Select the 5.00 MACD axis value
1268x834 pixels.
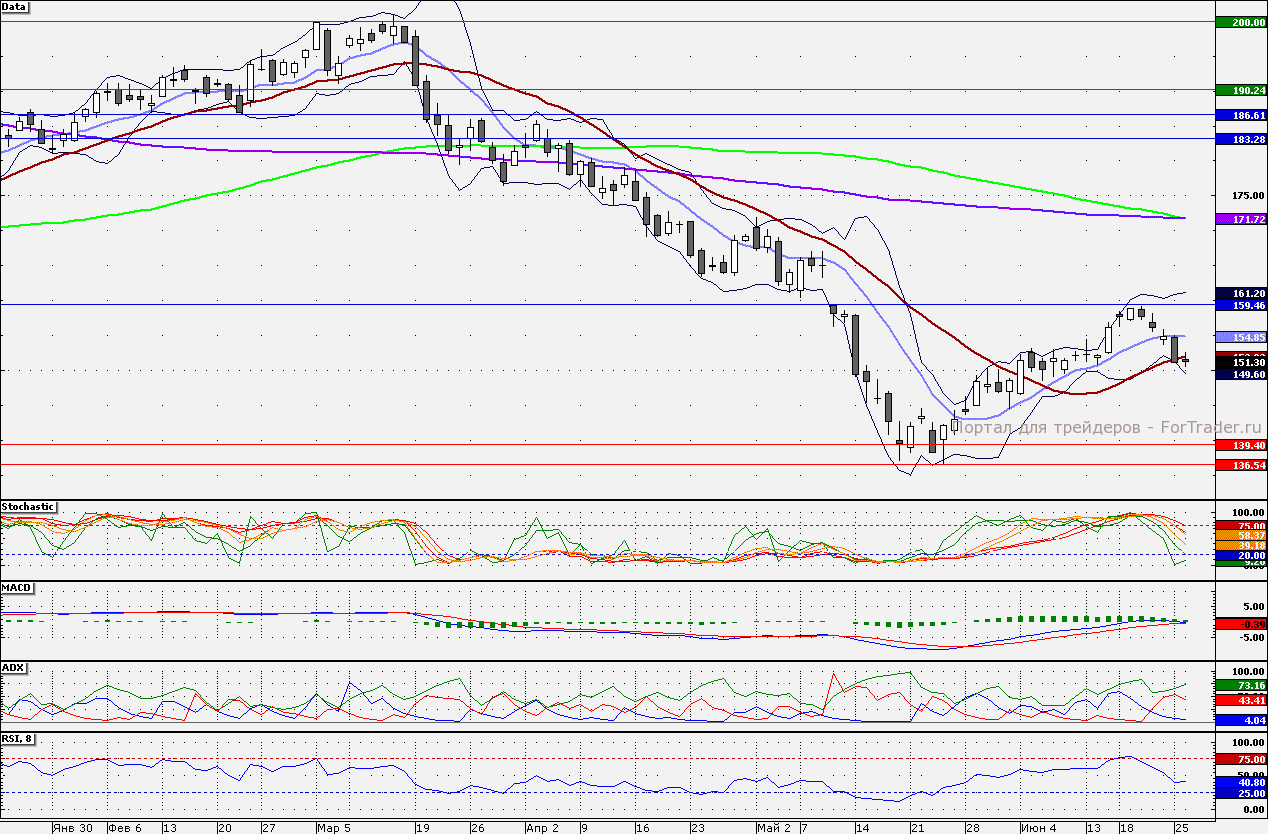click(1253, 606)
